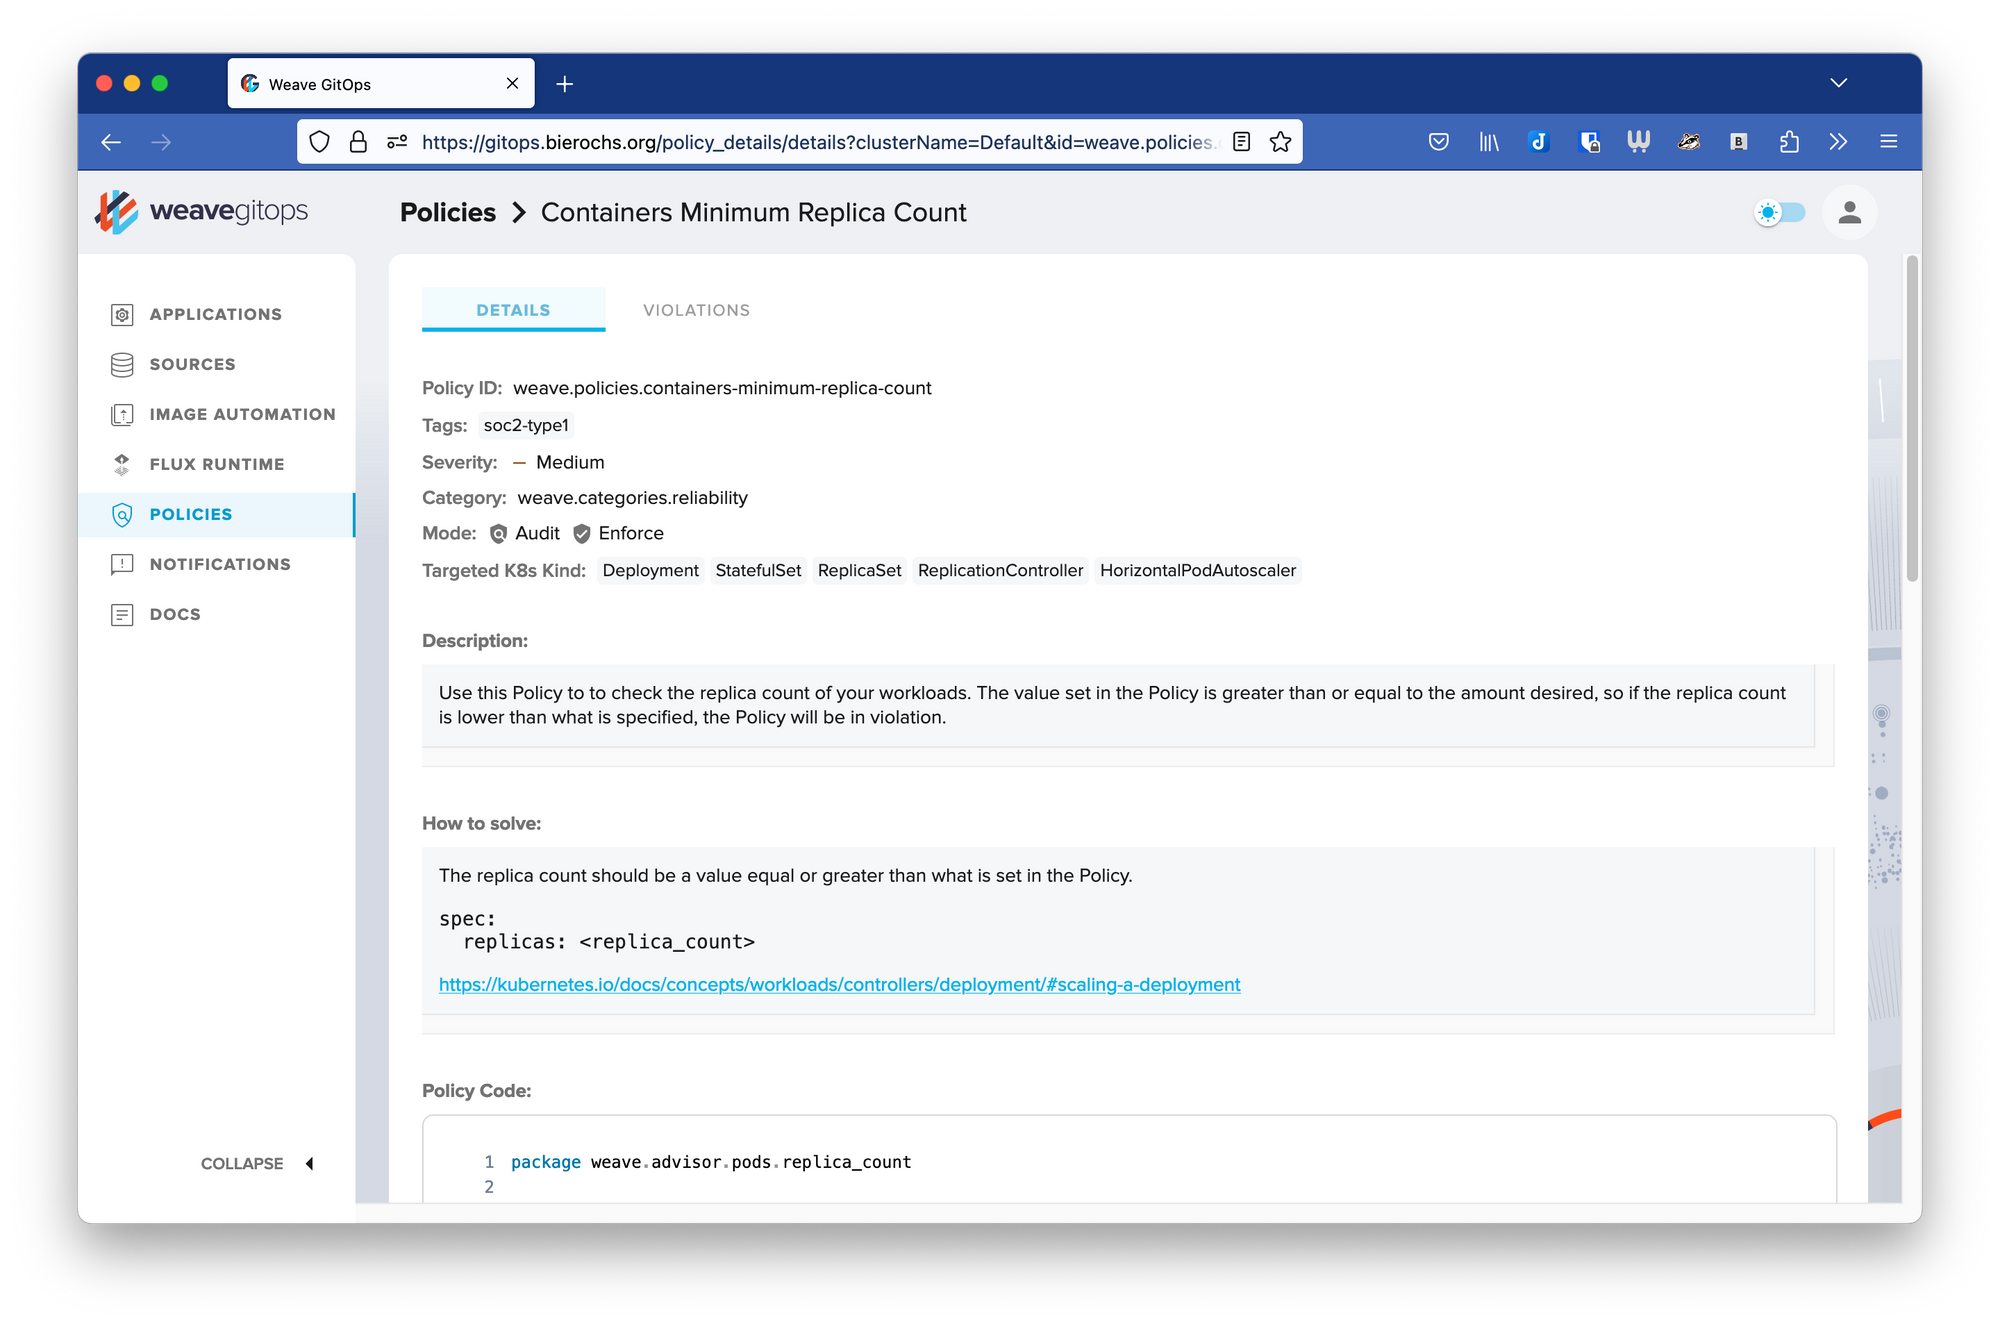Toggle the theme switch top right
2000x1326 pixels.
1777,212
